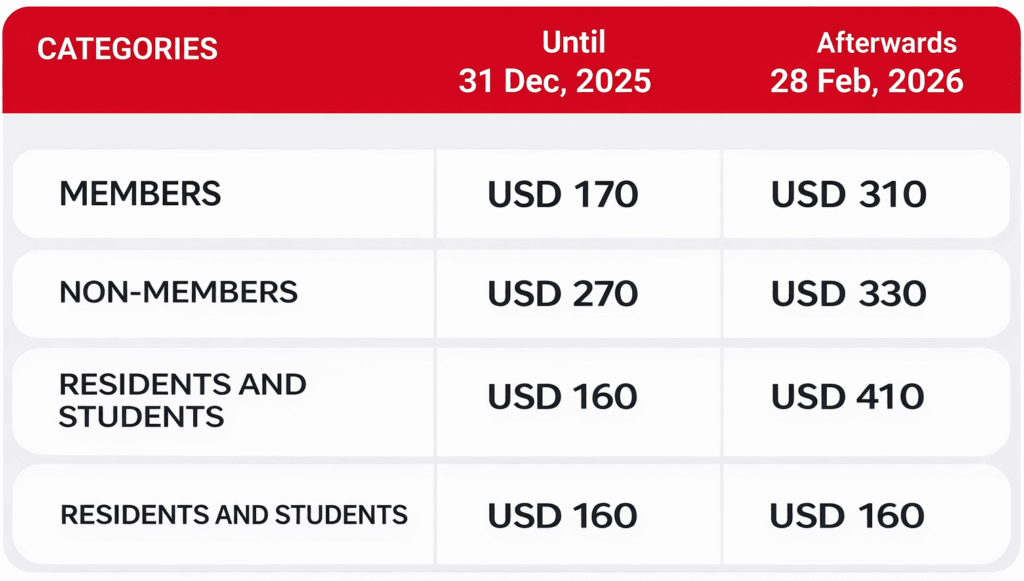1024x581 pixels.
Task: Click the USD 270 price
Action: coord(563,294)
